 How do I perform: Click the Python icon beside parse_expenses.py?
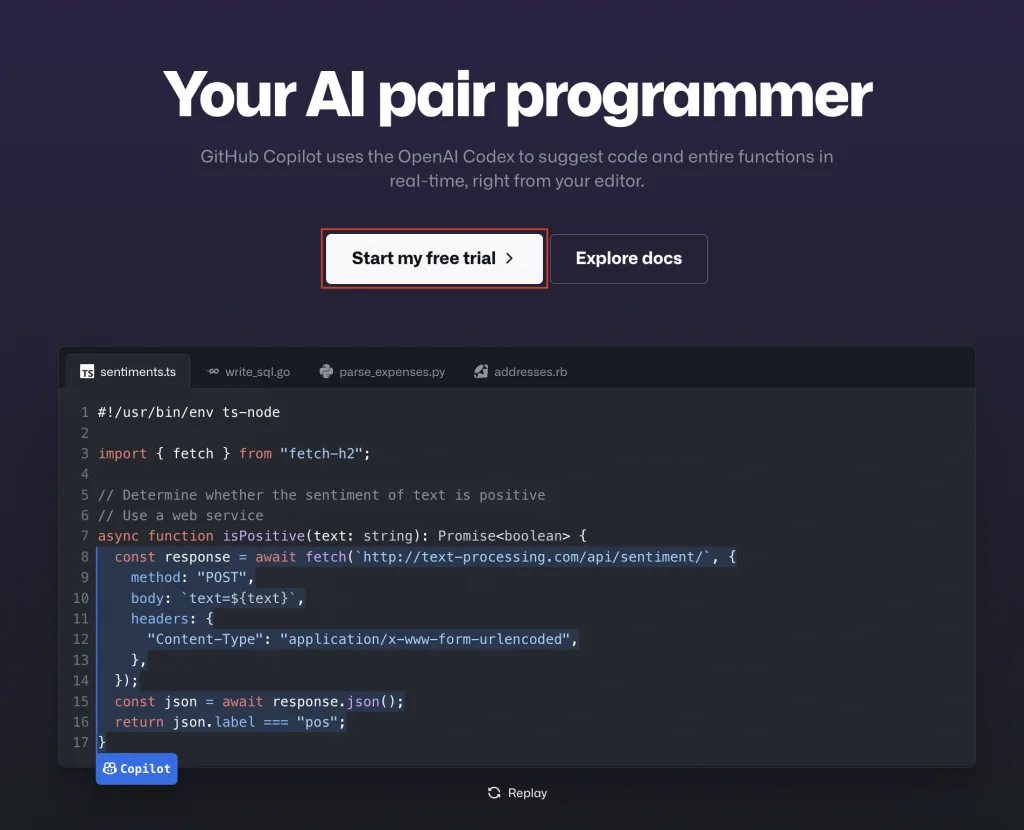coord(326,372)
